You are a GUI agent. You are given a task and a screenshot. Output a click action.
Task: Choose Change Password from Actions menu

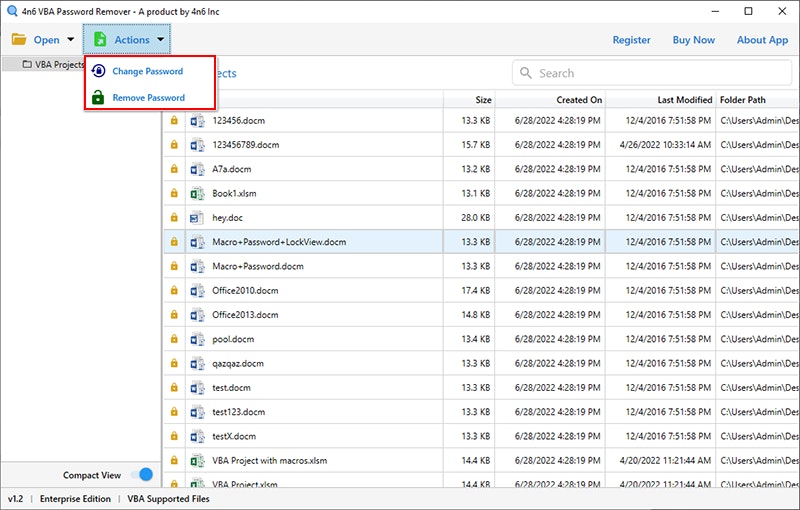[x=147, y=71]
